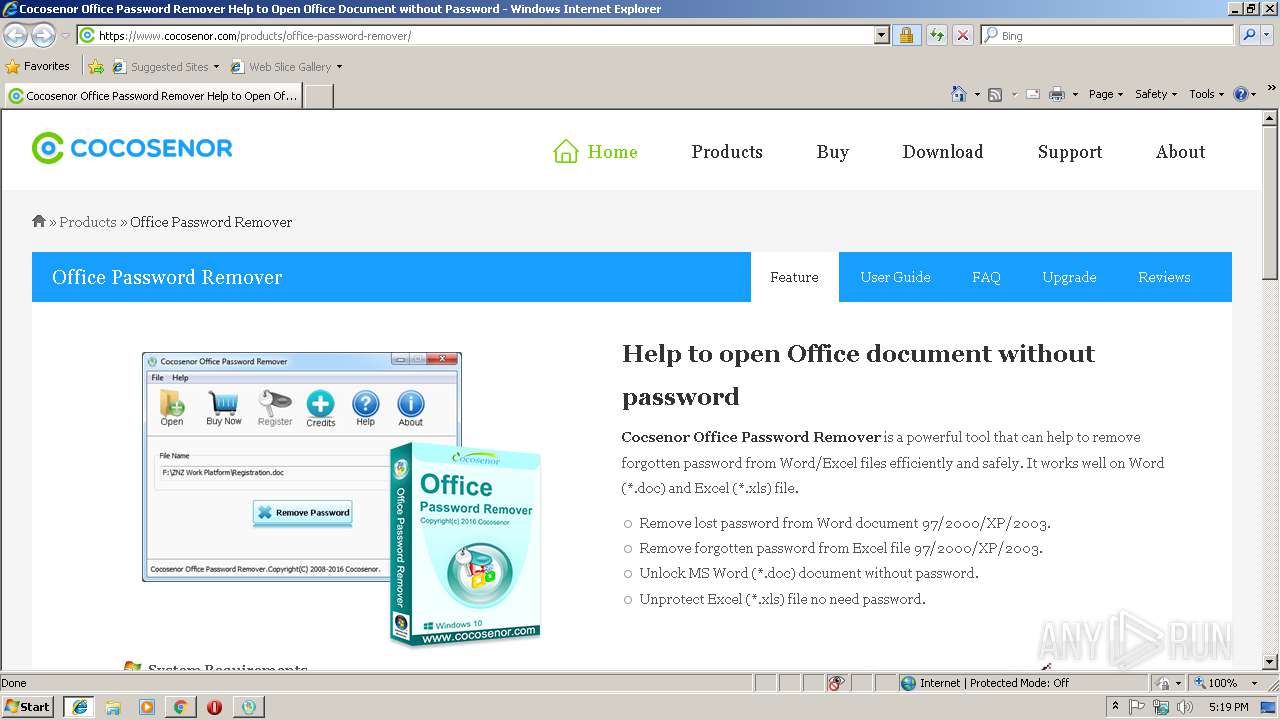The width and height of the screenshot is (1280, 720).
Task: Show hidden tray icons arrow
Action: coord(1115,706)
